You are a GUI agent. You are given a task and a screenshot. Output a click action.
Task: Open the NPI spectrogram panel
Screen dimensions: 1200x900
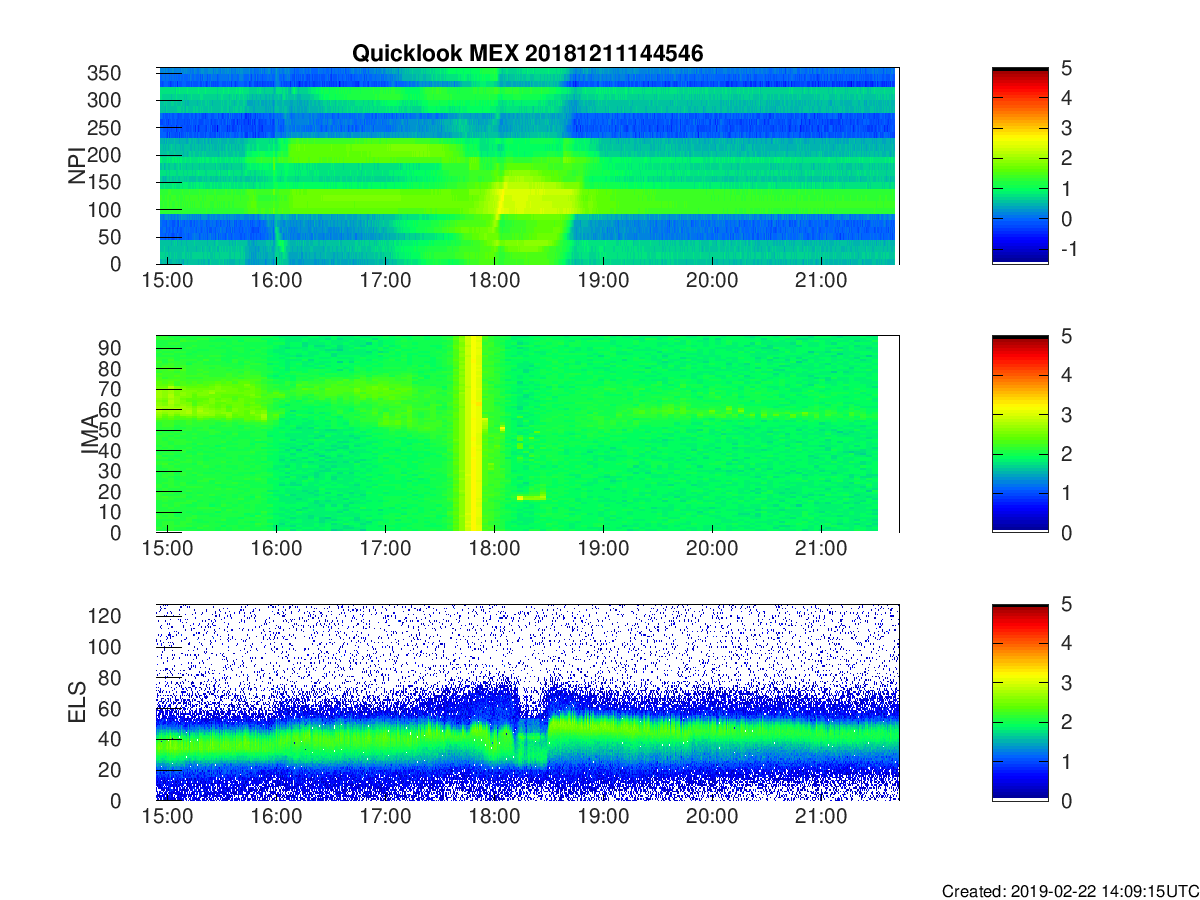click(528, 166)
